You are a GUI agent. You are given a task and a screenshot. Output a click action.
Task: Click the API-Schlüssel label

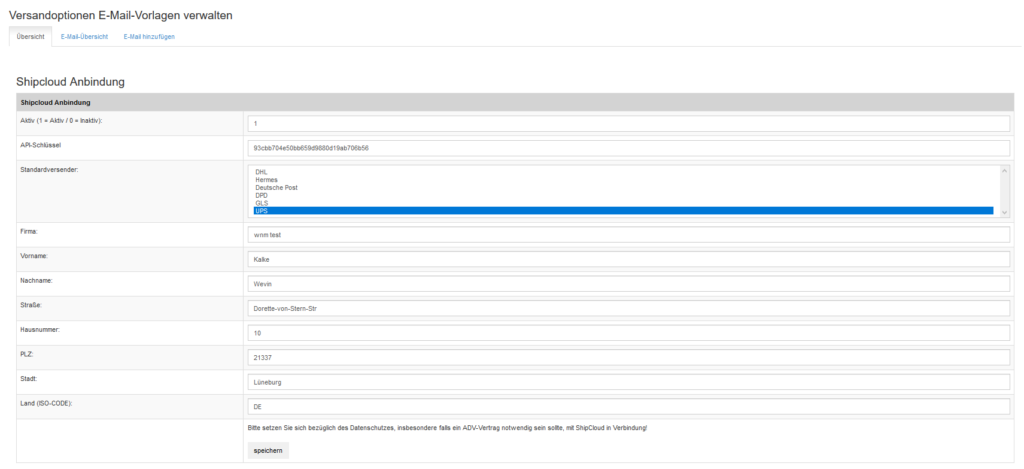coord(40,145)
